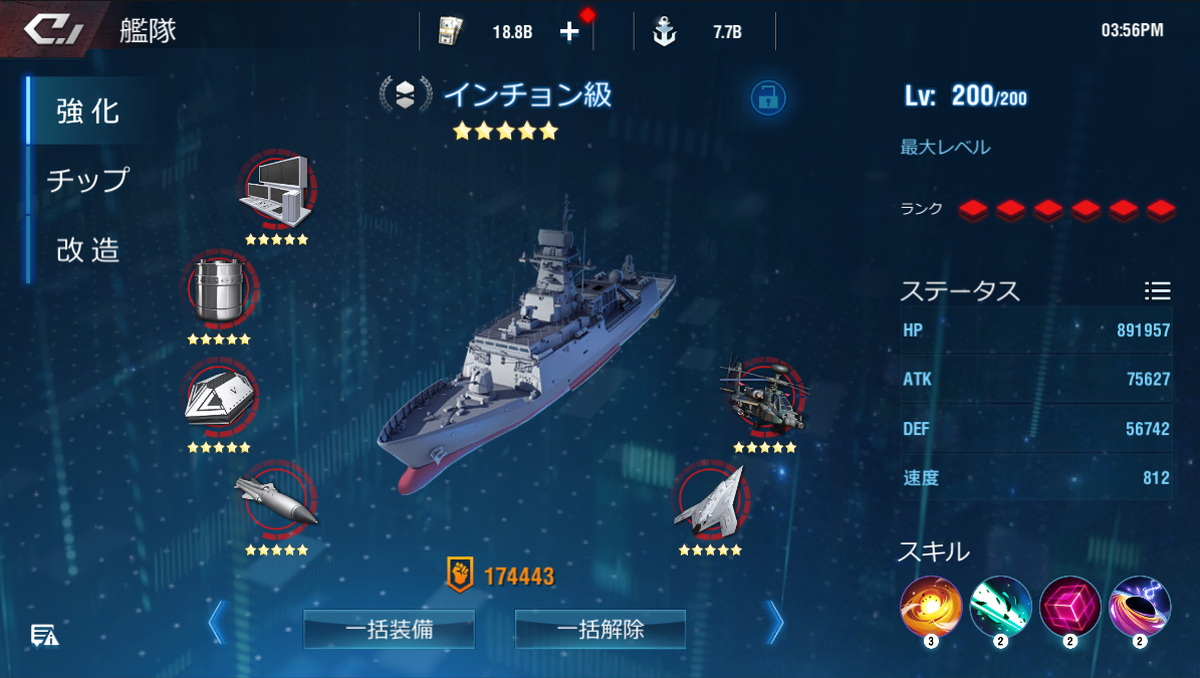Viewport: 1200px width, 678px height.
Task: Click the 一括装備 button
Action: (389, 630)
